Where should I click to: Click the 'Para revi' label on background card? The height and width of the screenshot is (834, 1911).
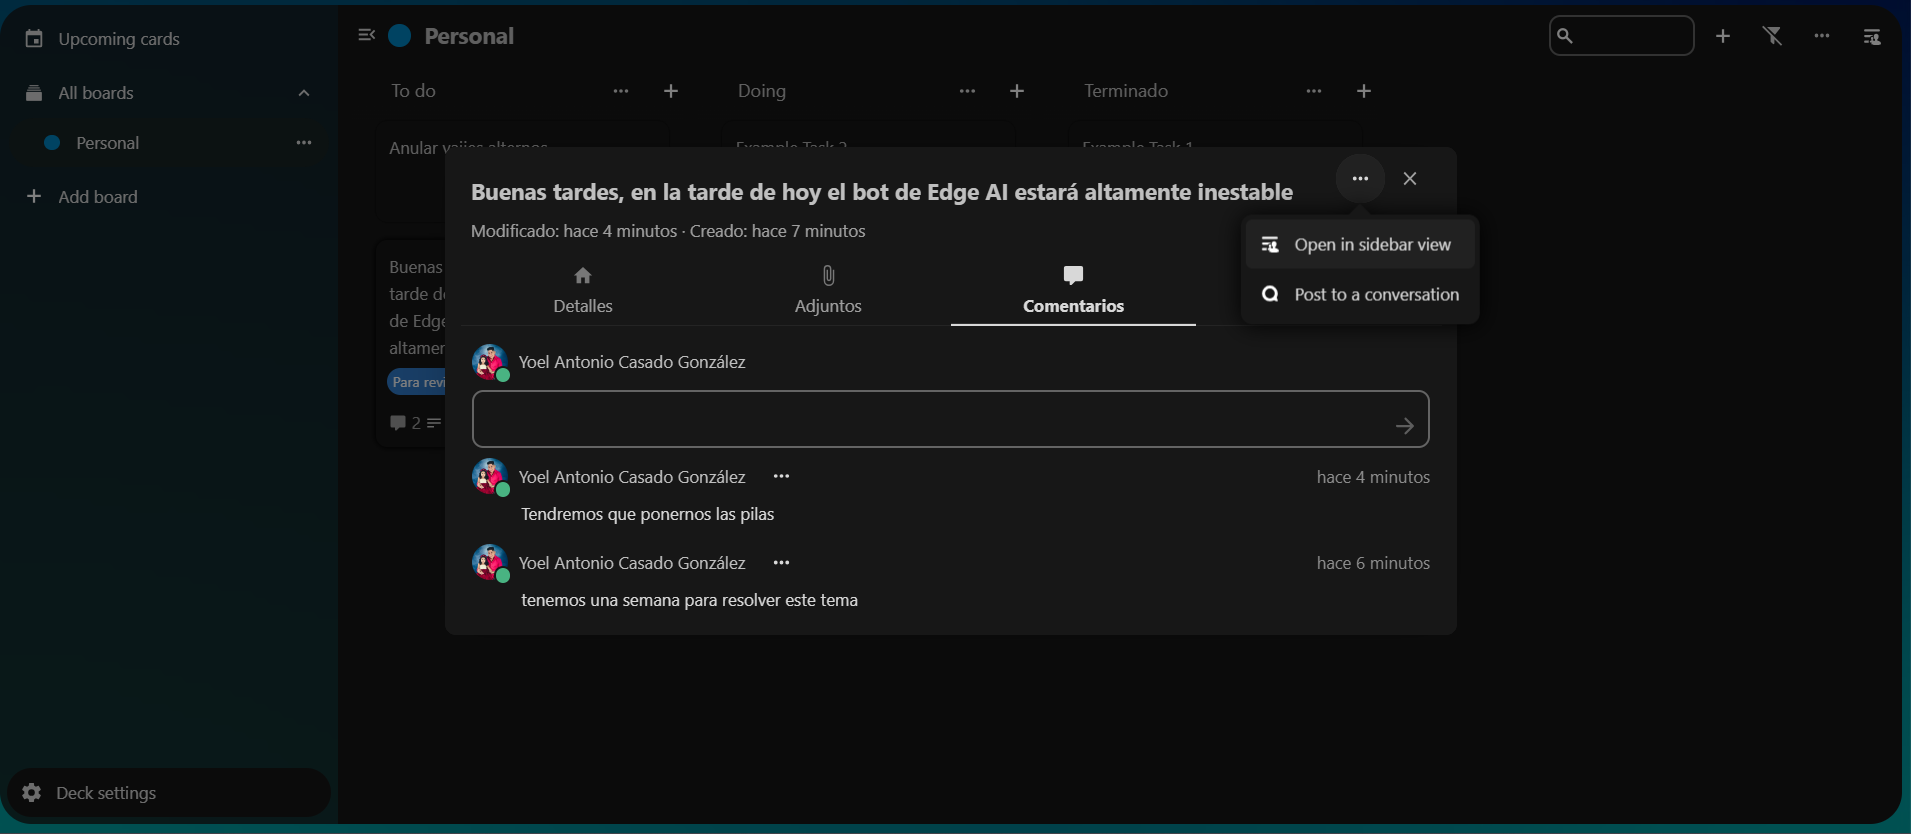(x=417, y=382)
